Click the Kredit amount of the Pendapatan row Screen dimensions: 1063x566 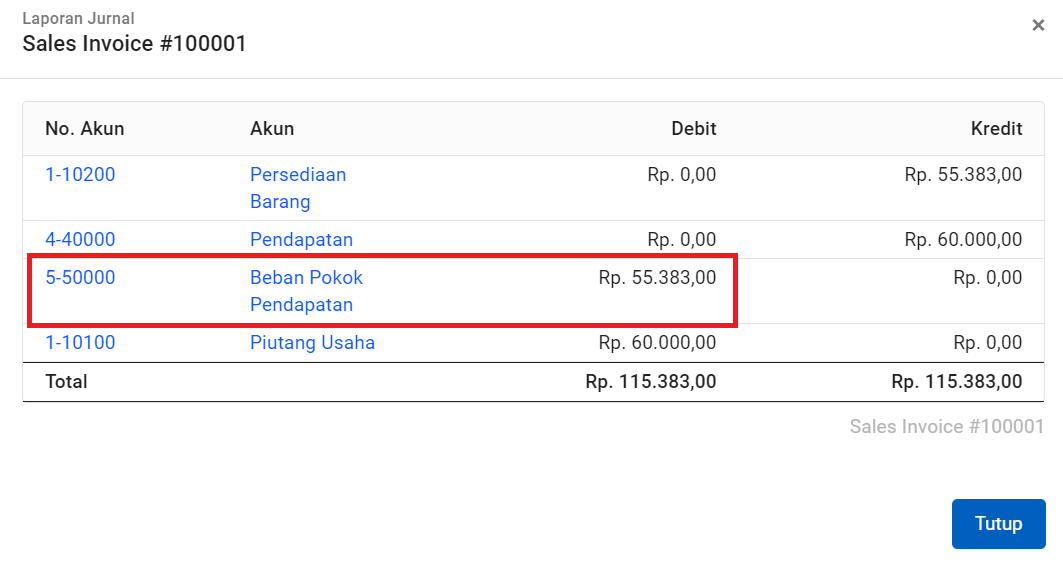tap(963, 239)
